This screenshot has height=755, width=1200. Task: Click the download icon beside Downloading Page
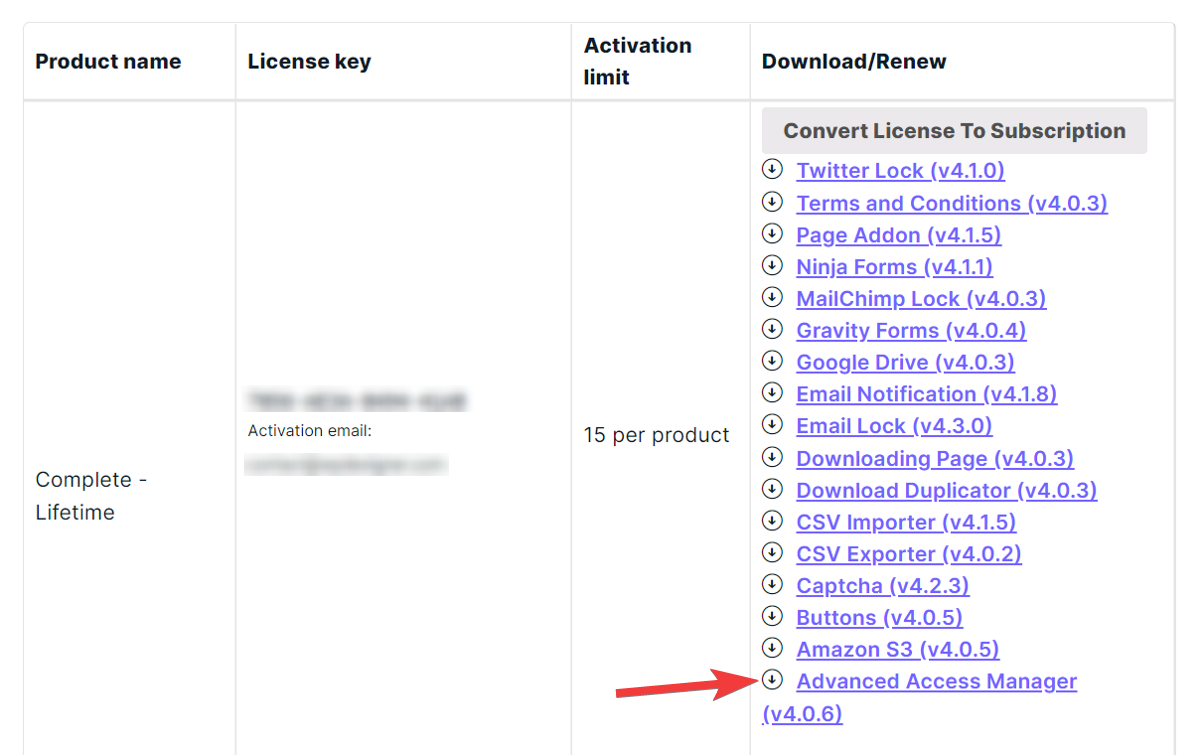[x=772, y=457]
